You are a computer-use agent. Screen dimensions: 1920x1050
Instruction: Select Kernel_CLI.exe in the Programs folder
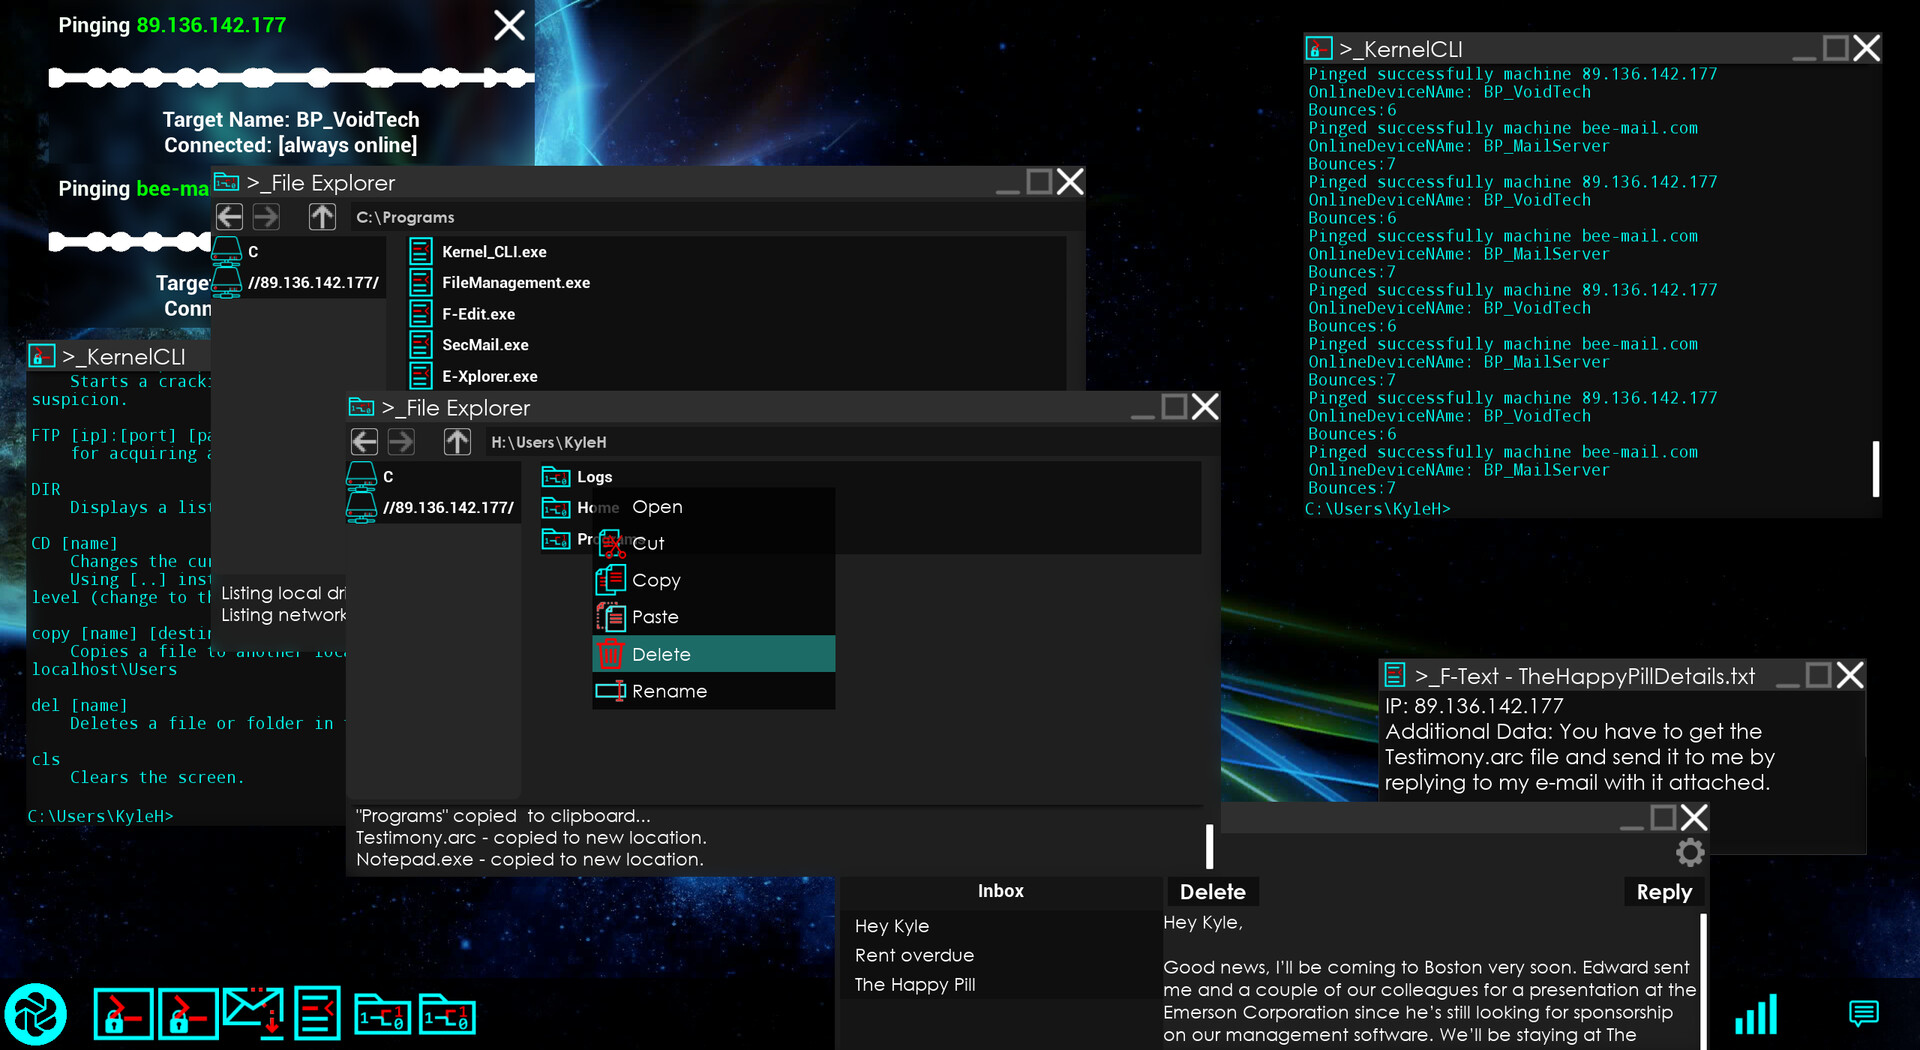pyautogui.click(x=494, y=251)
